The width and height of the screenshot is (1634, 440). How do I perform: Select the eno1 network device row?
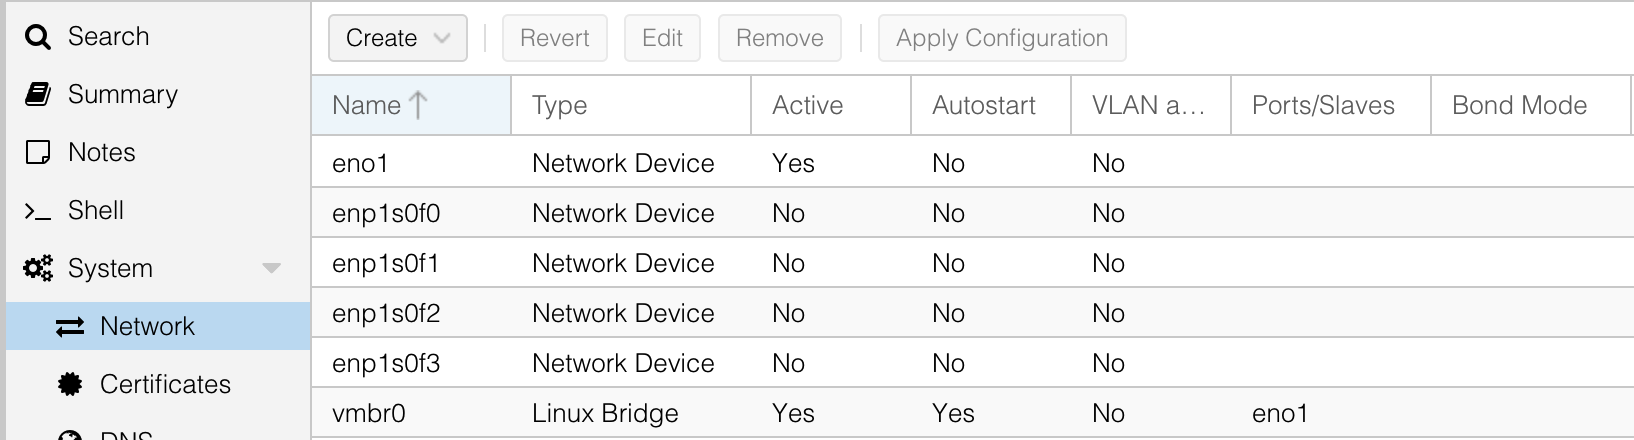[x=972, y=163]
